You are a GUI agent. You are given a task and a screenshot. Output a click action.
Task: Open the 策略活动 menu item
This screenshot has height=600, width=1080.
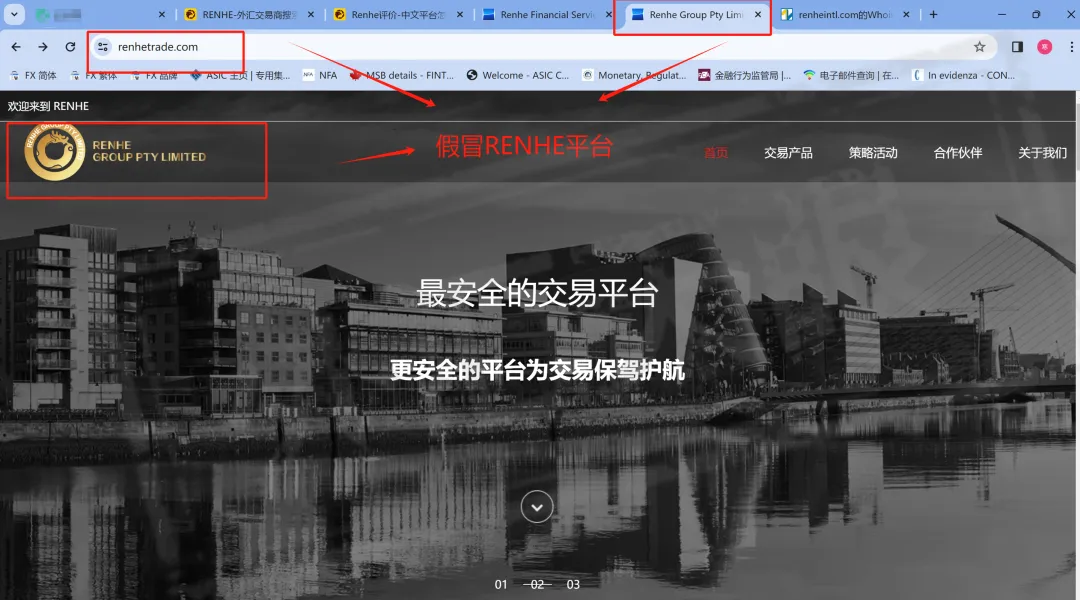tap(873, 153)
